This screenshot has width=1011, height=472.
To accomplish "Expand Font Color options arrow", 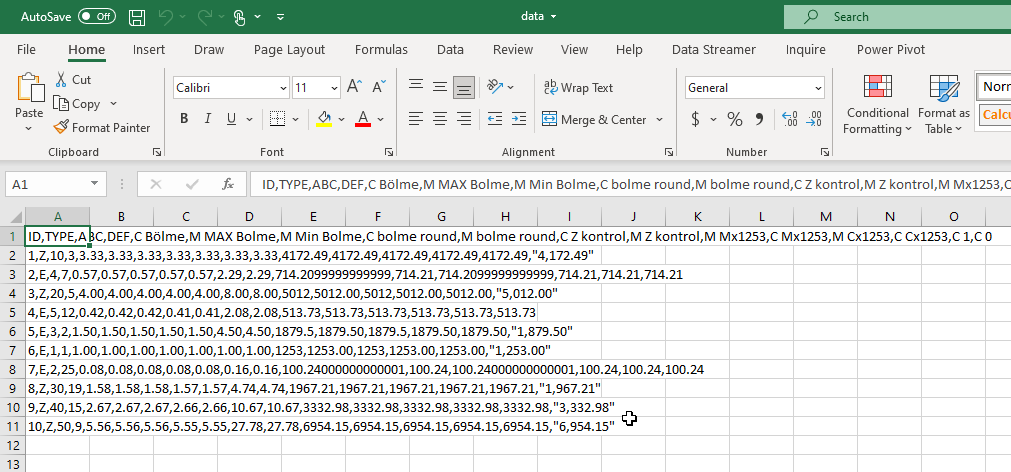I will point(380,119).
